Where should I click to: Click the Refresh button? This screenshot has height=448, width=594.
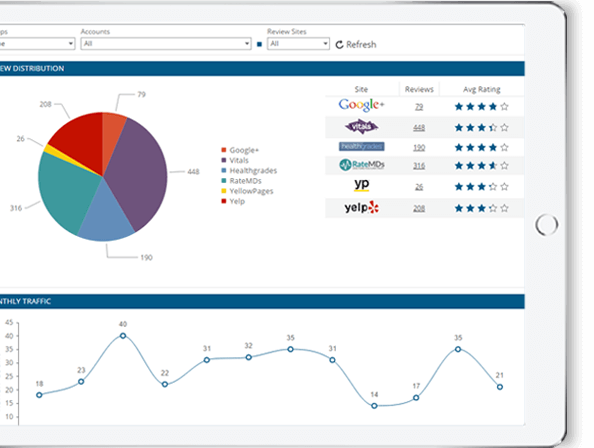pyautogui.click(x=356, y=44)
